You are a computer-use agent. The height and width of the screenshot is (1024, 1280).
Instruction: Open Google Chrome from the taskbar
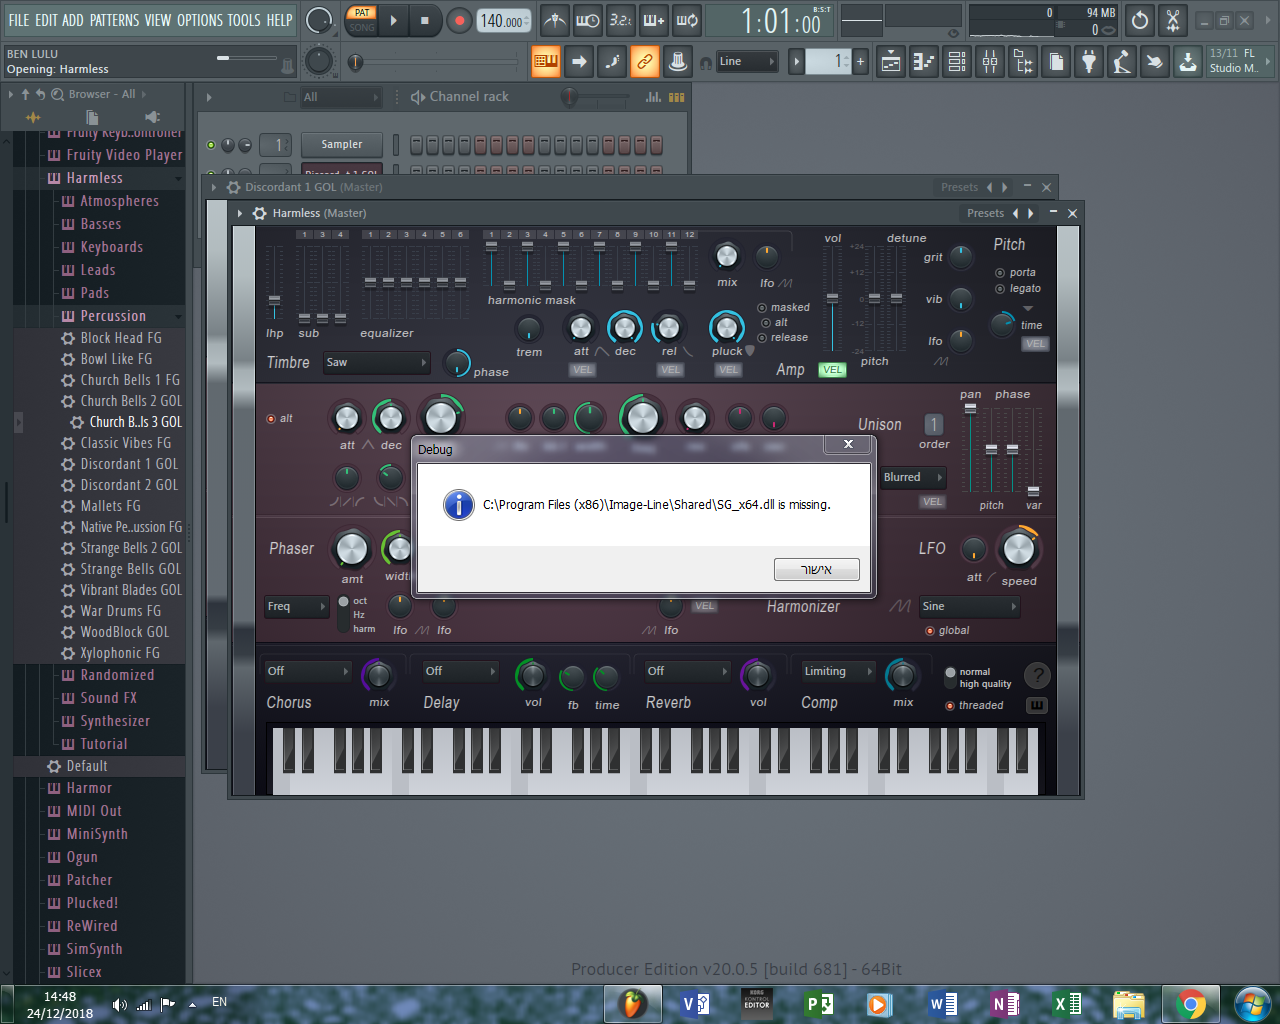tap(1191, 1003)
